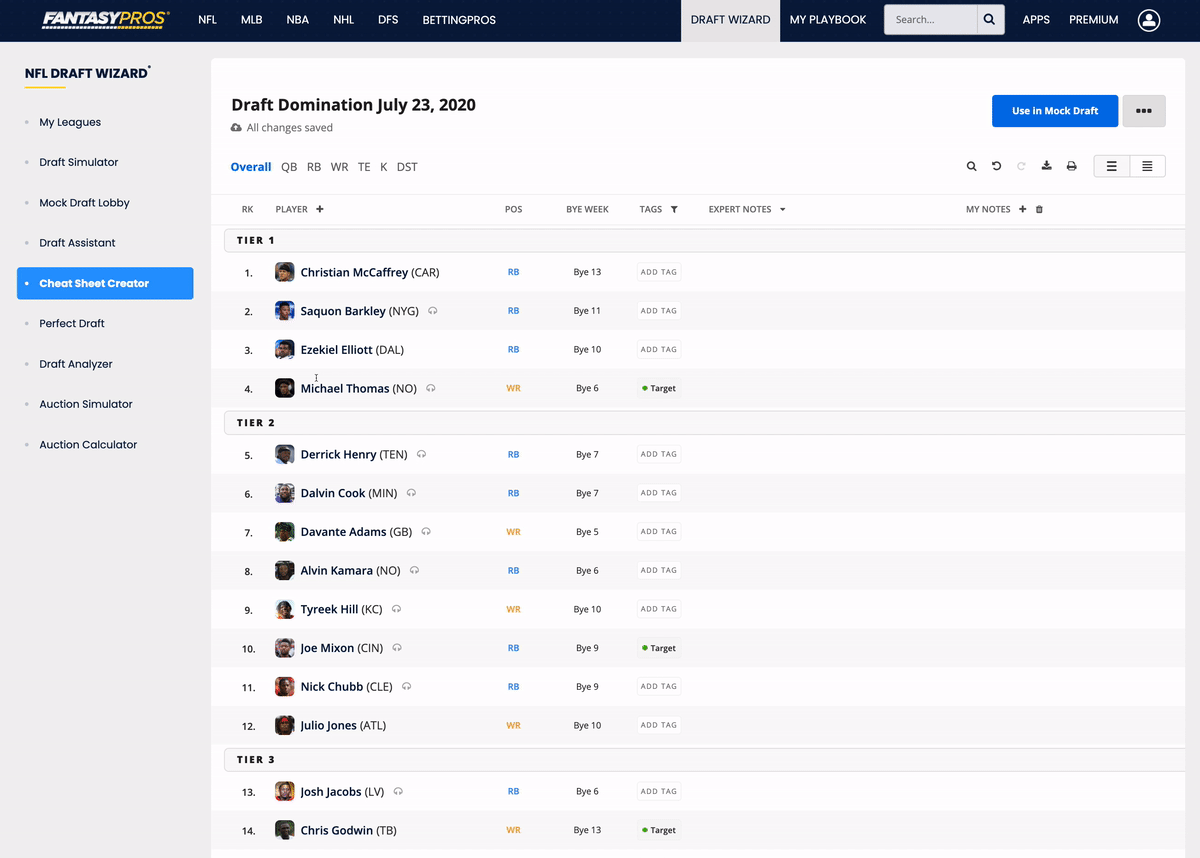Open the three-dot more options button
This screenshot has width=1200, height=858.
pyautogui.click(x=1144, y=111)
